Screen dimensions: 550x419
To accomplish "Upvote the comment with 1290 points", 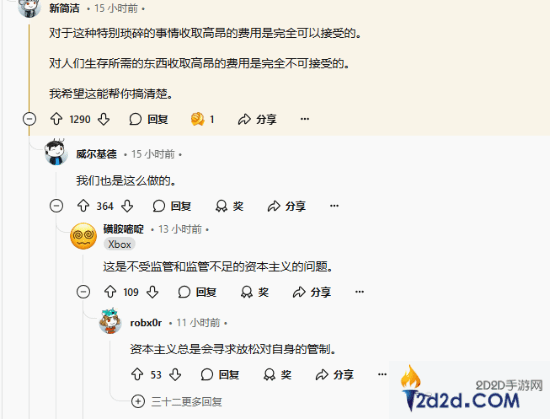I will click(x=56, y=119).
